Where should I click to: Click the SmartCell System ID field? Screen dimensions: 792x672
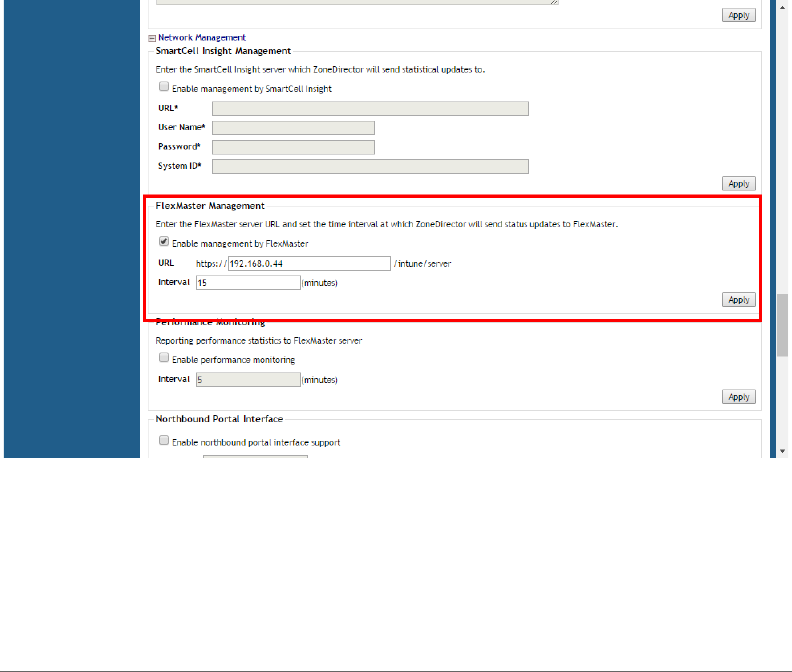point(370,166)
